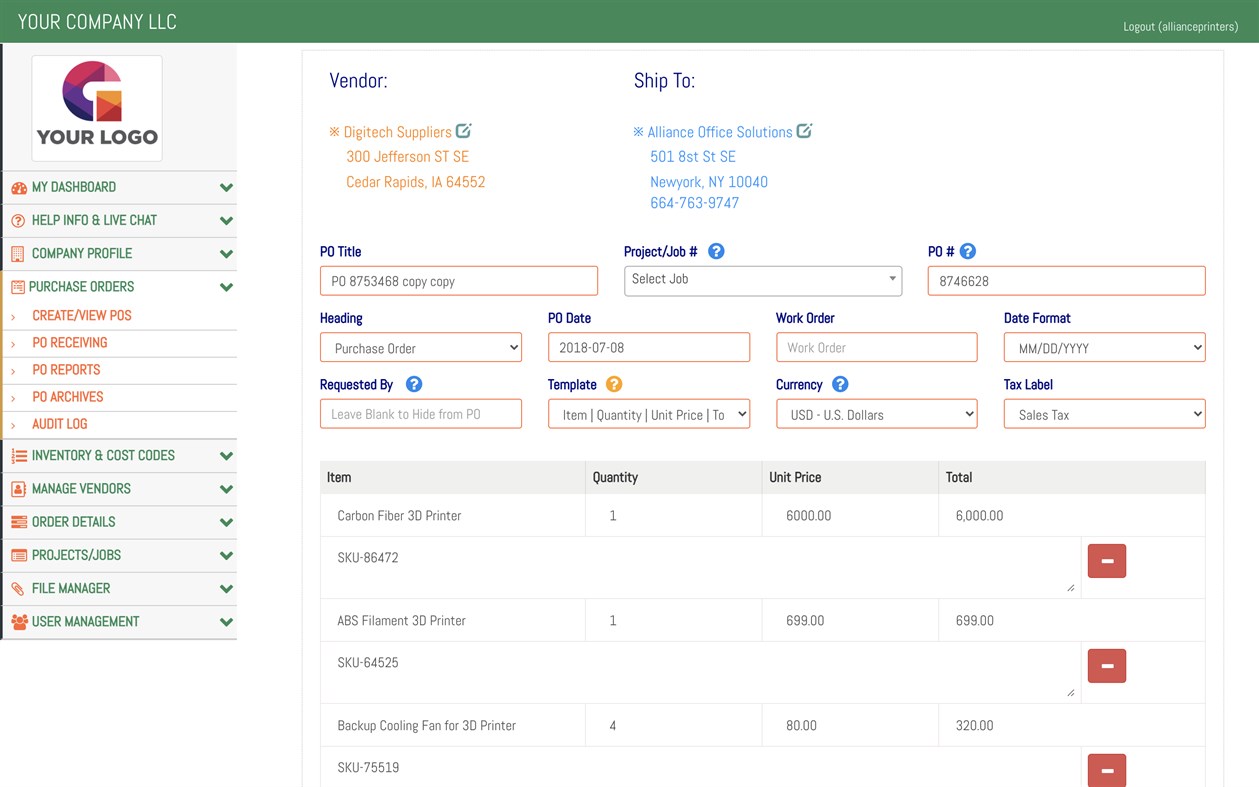
Task: Open the Date Format dropdown
Action: (1103, 347)
